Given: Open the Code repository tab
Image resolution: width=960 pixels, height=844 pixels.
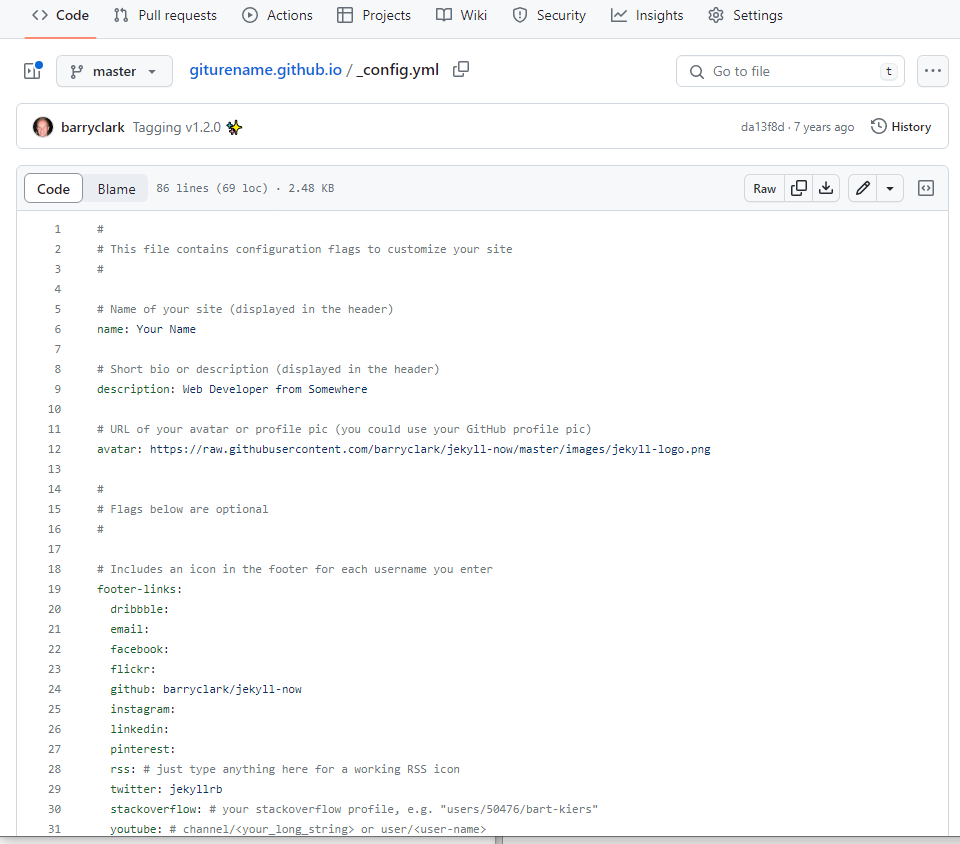Looking at the screenshot, I should coord(60,15).
